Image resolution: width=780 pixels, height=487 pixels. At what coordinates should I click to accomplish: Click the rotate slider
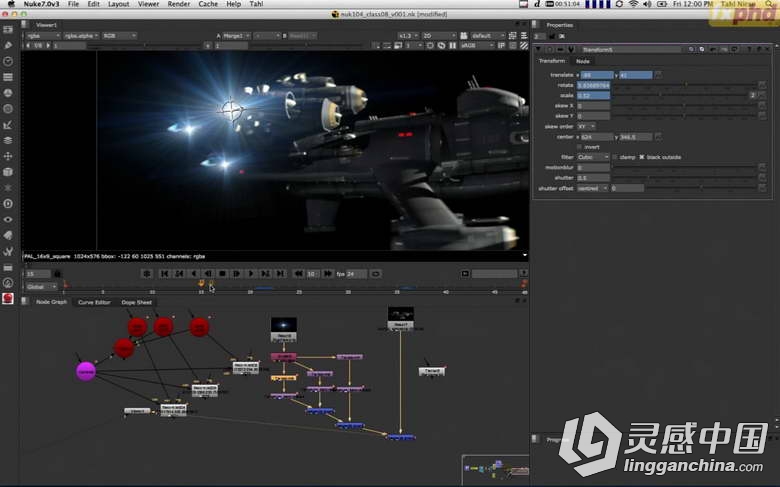coord(684,86)
